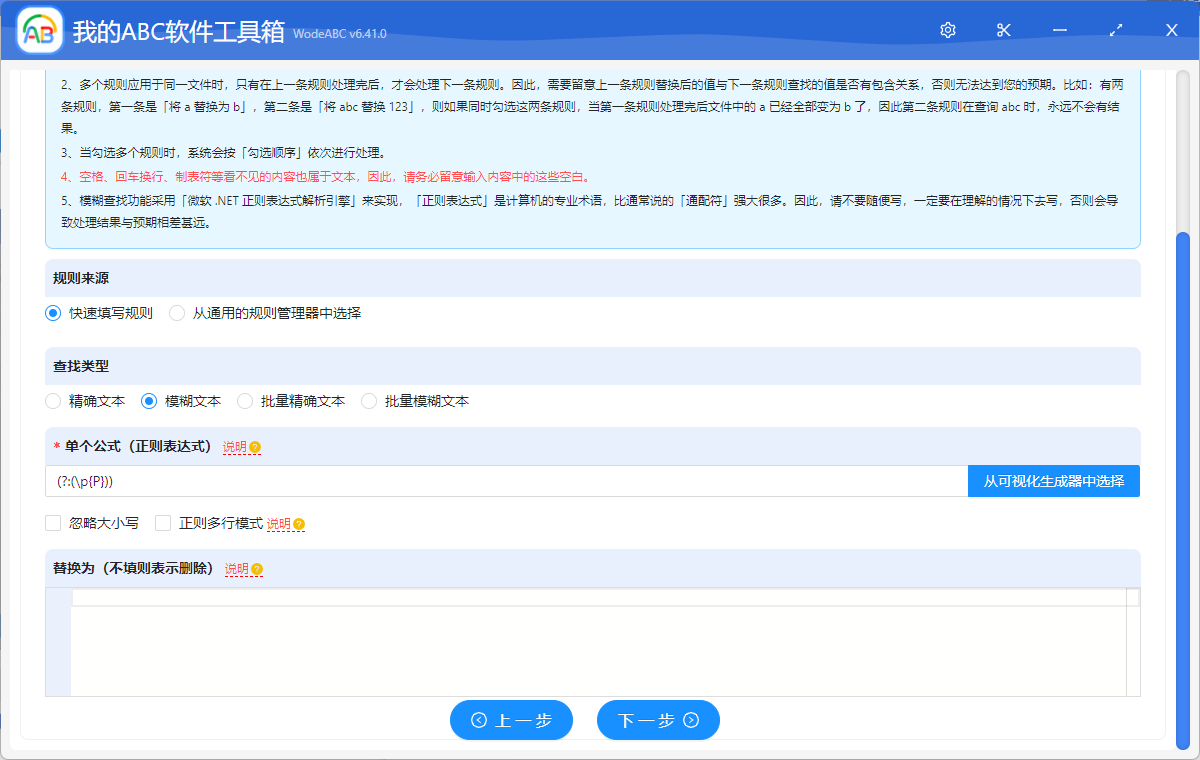Select the 批量精确文本 search type
Image resolution: width=1200 pixels, height=760 pixels.
244,401
